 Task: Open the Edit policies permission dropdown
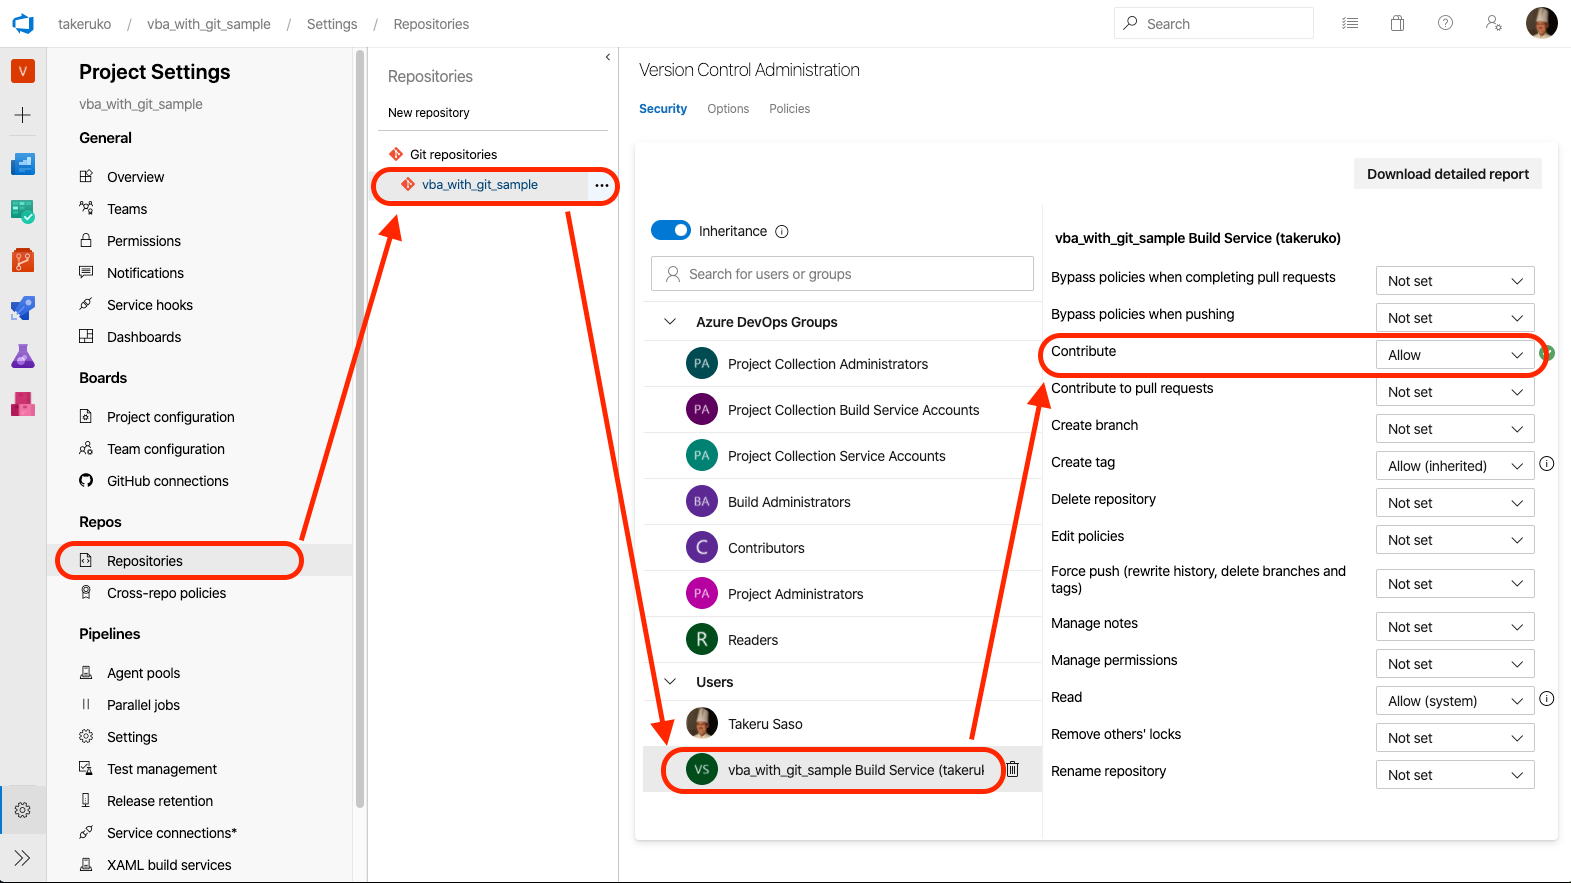[x=1455, y=540]
